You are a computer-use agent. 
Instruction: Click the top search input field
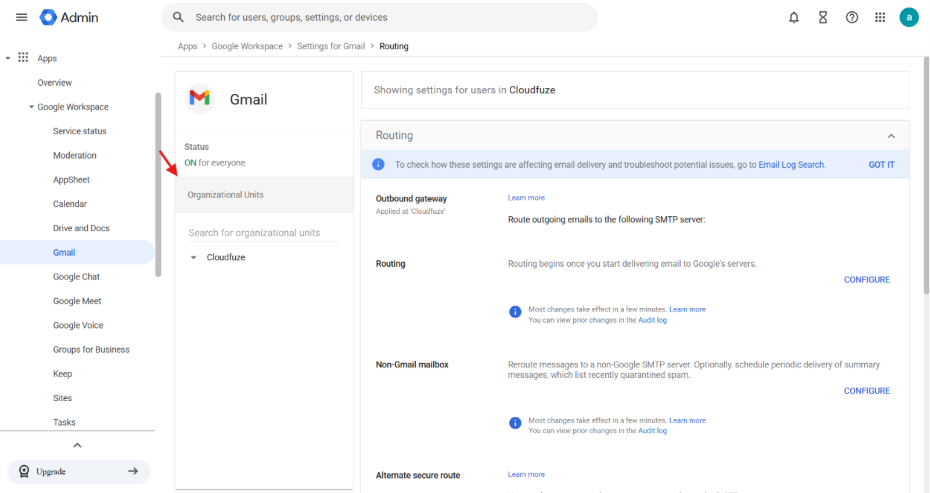380,17
